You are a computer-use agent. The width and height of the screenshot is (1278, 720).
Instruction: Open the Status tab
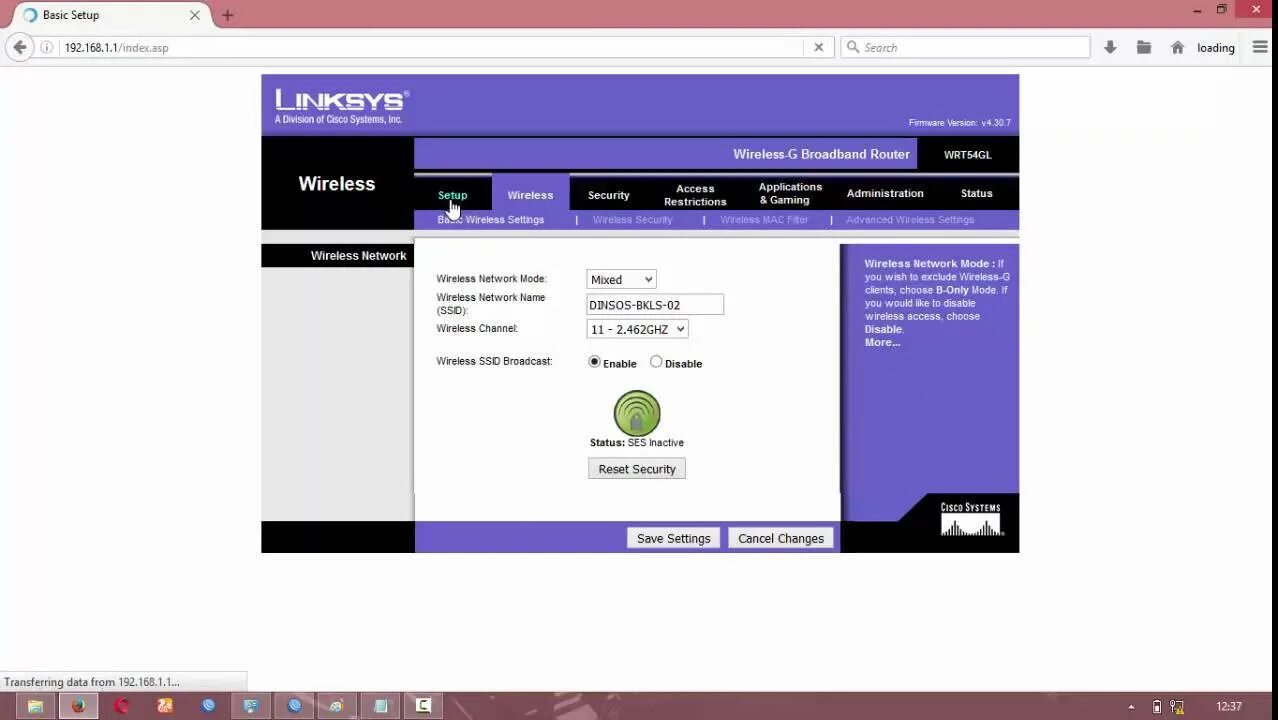pos(976,193)
